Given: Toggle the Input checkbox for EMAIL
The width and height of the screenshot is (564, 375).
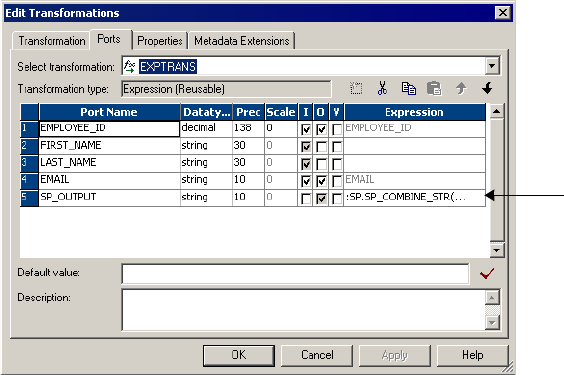Looking at the screenshot, I should tap(306, 181).
